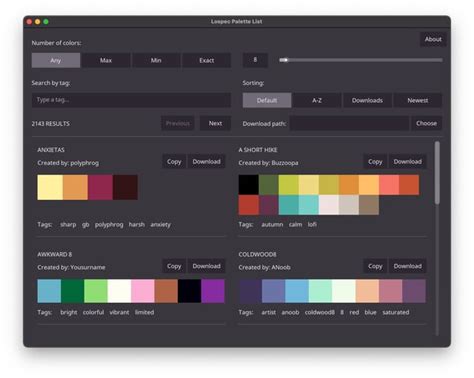This screenshot has width=474, height=378.
Task: Download the A Short Hike palette
Action: click(407, 162)
